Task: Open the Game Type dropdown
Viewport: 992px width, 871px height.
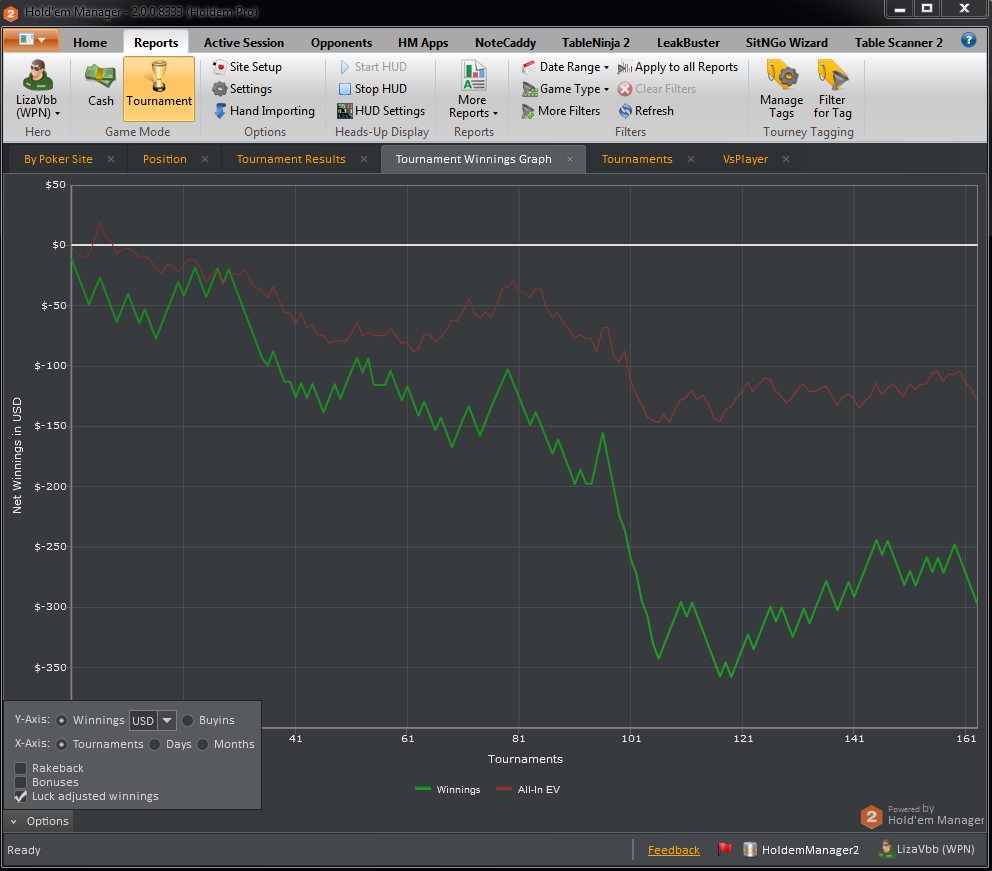Action: [x=565, y=89]
